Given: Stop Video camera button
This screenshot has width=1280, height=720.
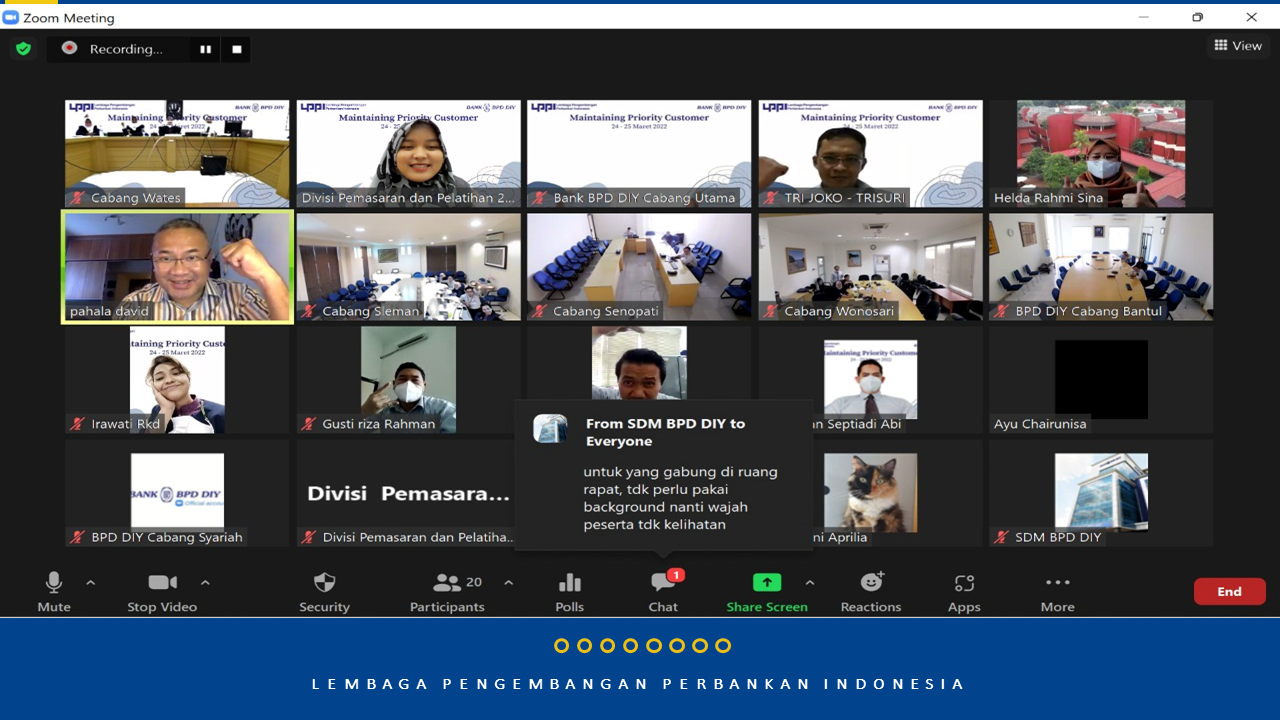Looking at the screenshot, I should pos(162,592).
